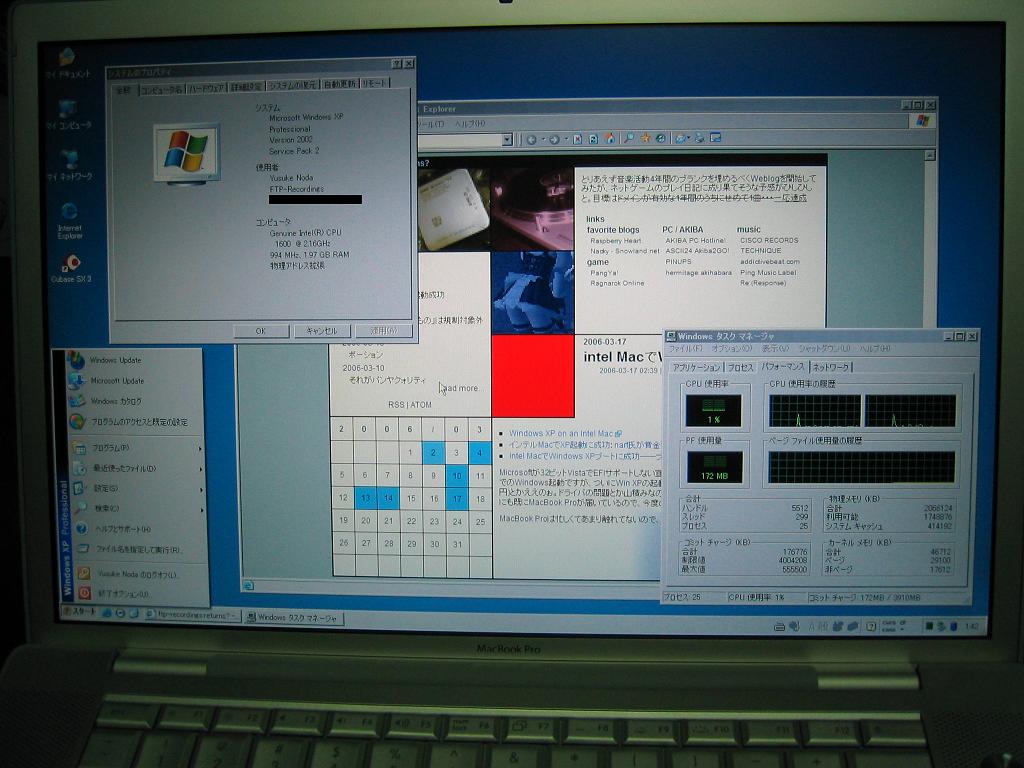Click the Stop icon in Internet Explorer toolbar

click(578, 139)
